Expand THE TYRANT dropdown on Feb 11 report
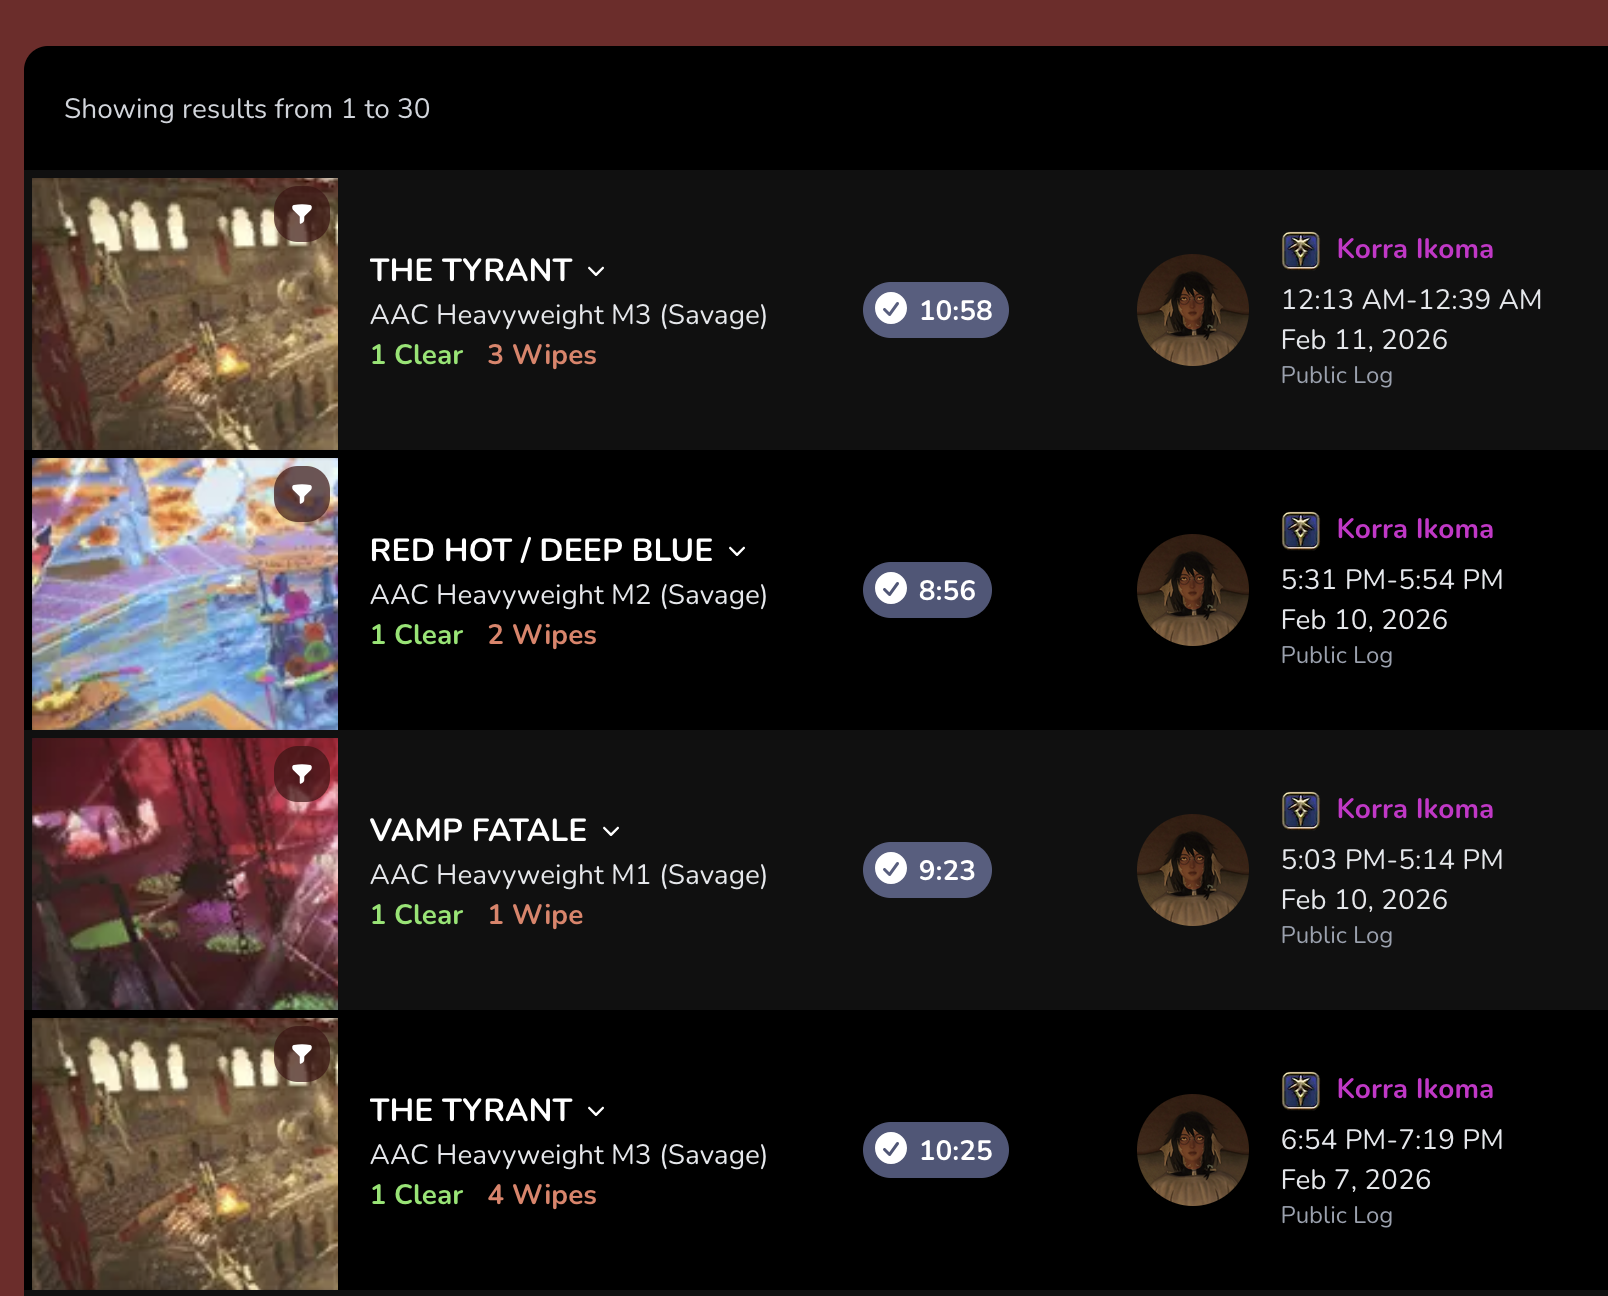 (596, 272)
